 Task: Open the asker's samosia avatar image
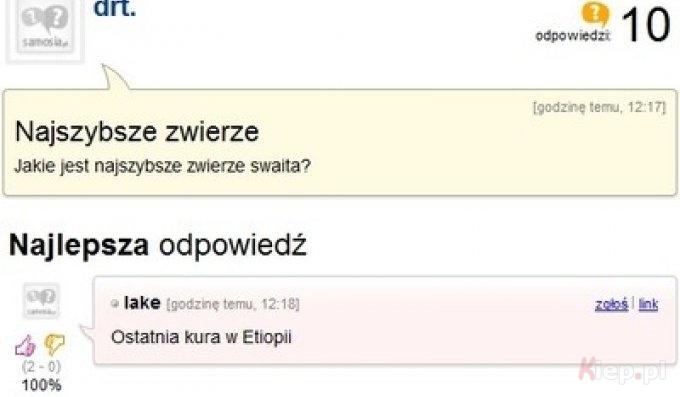pos(45,29)
